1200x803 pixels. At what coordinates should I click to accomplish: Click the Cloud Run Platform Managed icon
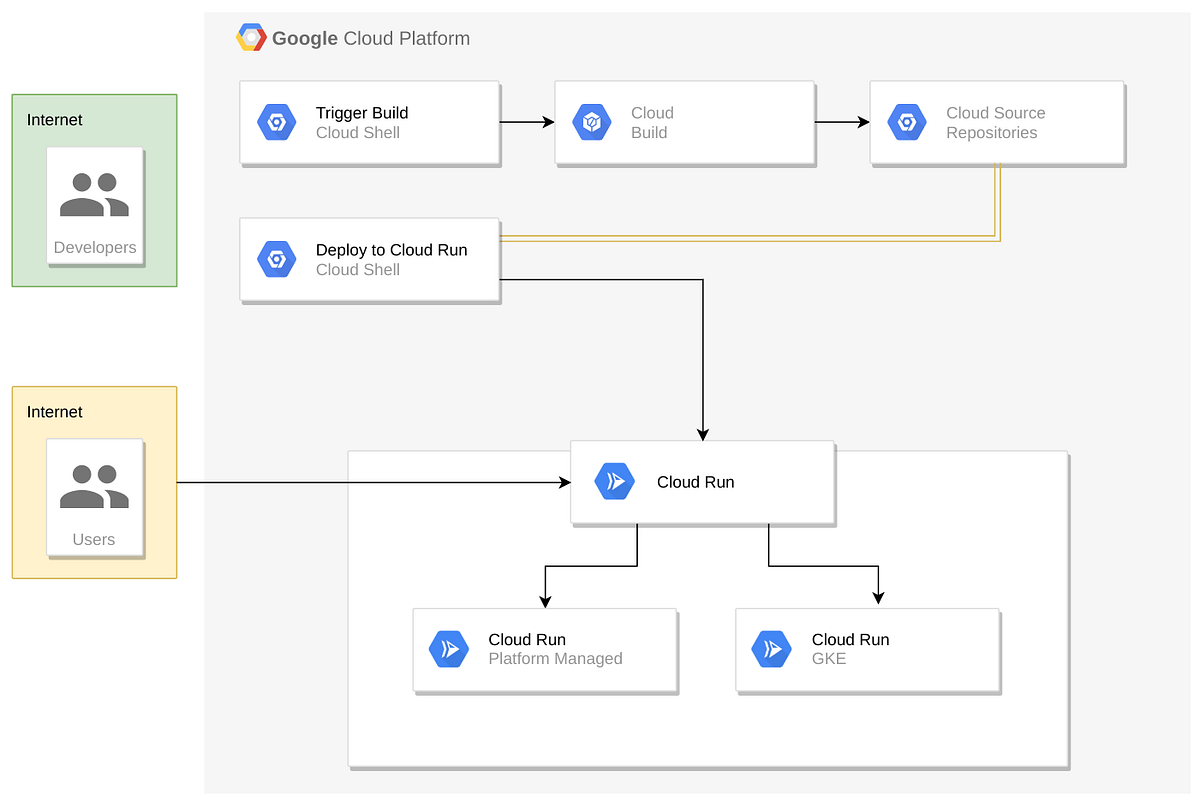(448, 648)
